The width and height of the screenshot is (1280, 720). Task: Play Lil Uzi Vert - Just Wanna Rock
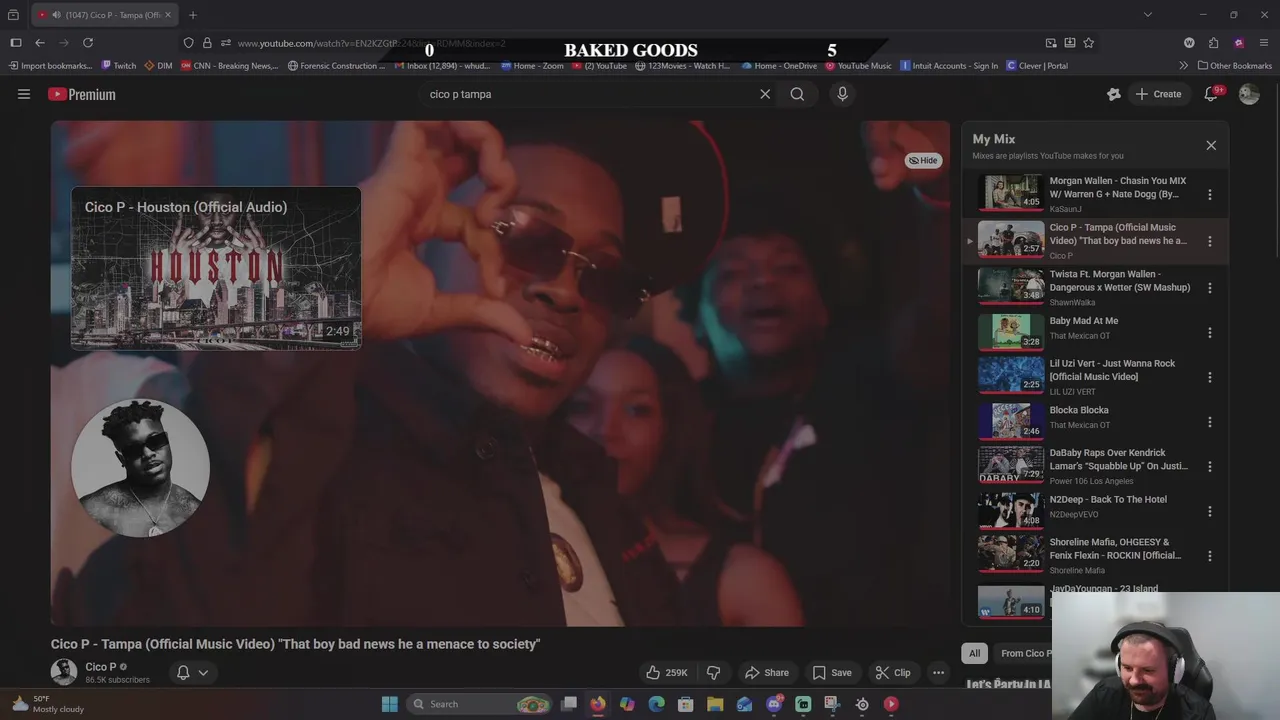[1085, 377]
